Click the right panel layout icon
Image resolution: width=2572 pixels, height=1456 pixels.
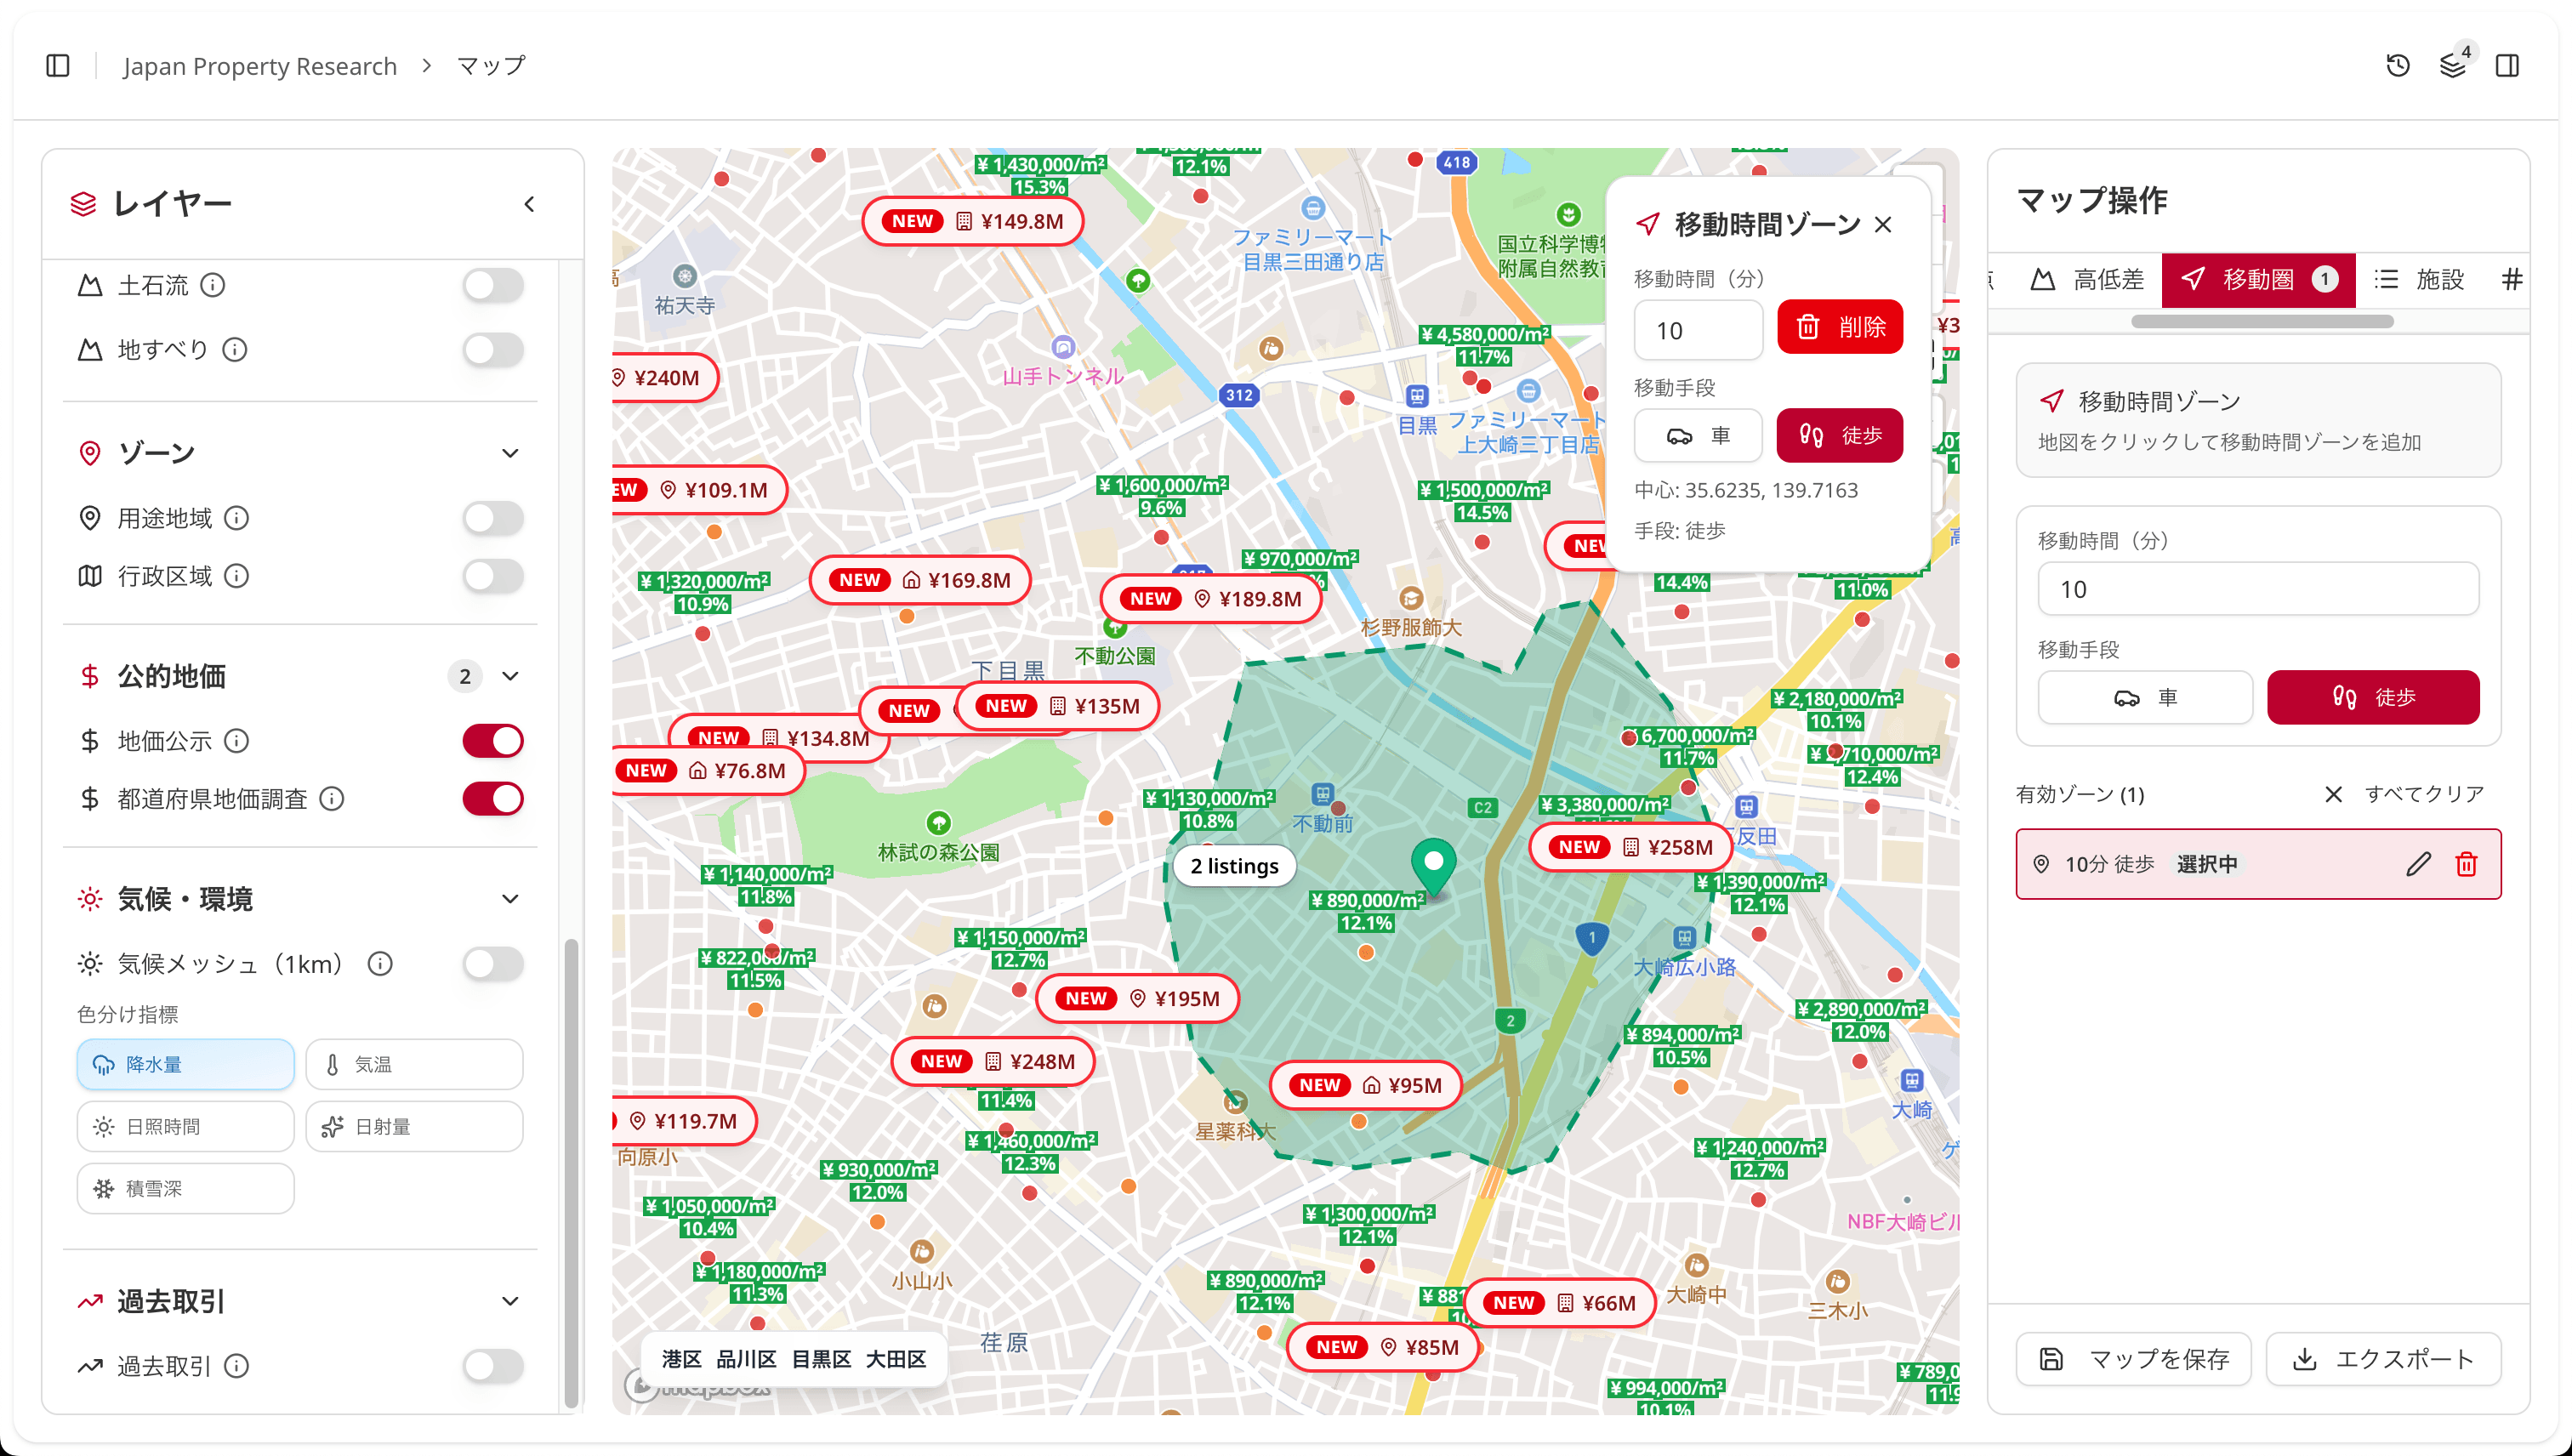[2507, 66]
